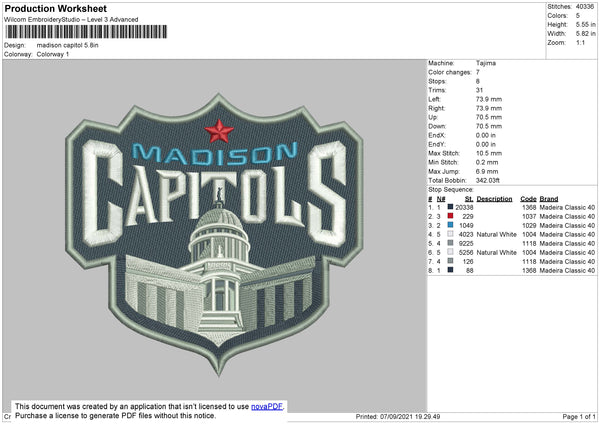Click the Height value 5.55 in
The image size is (600, 424).
(x=585, y=24)
